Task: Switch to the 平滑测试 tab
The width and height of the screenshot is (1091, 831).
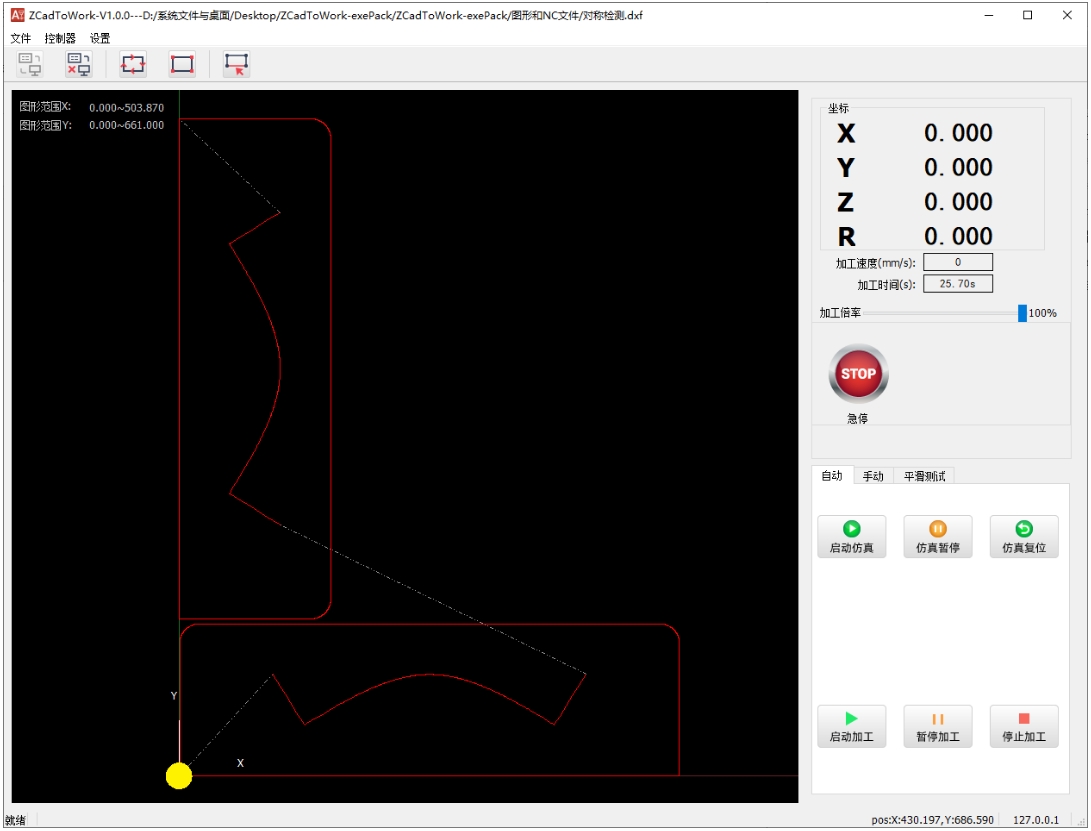Action: (x=924, y=476)
